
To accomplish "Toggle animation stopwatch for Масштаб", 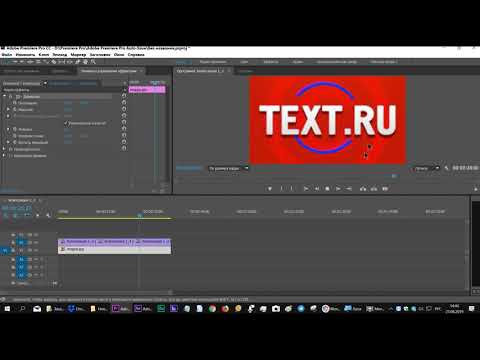I will point(15,109).
